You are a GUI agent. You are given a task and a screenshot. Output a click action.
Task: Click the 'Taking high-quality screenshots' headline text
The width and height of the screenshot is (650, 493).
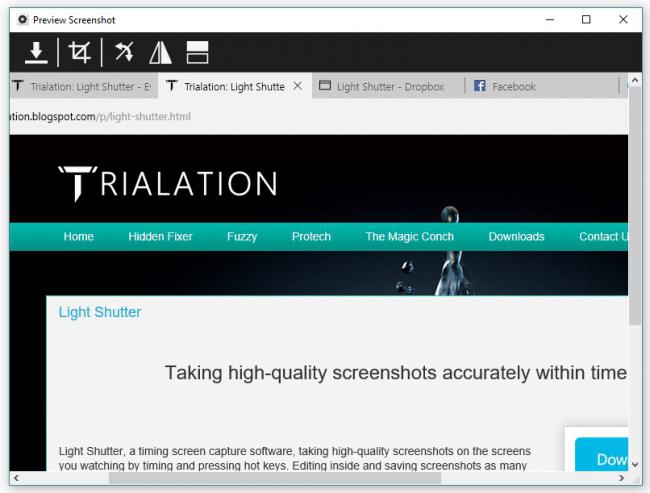396,372
